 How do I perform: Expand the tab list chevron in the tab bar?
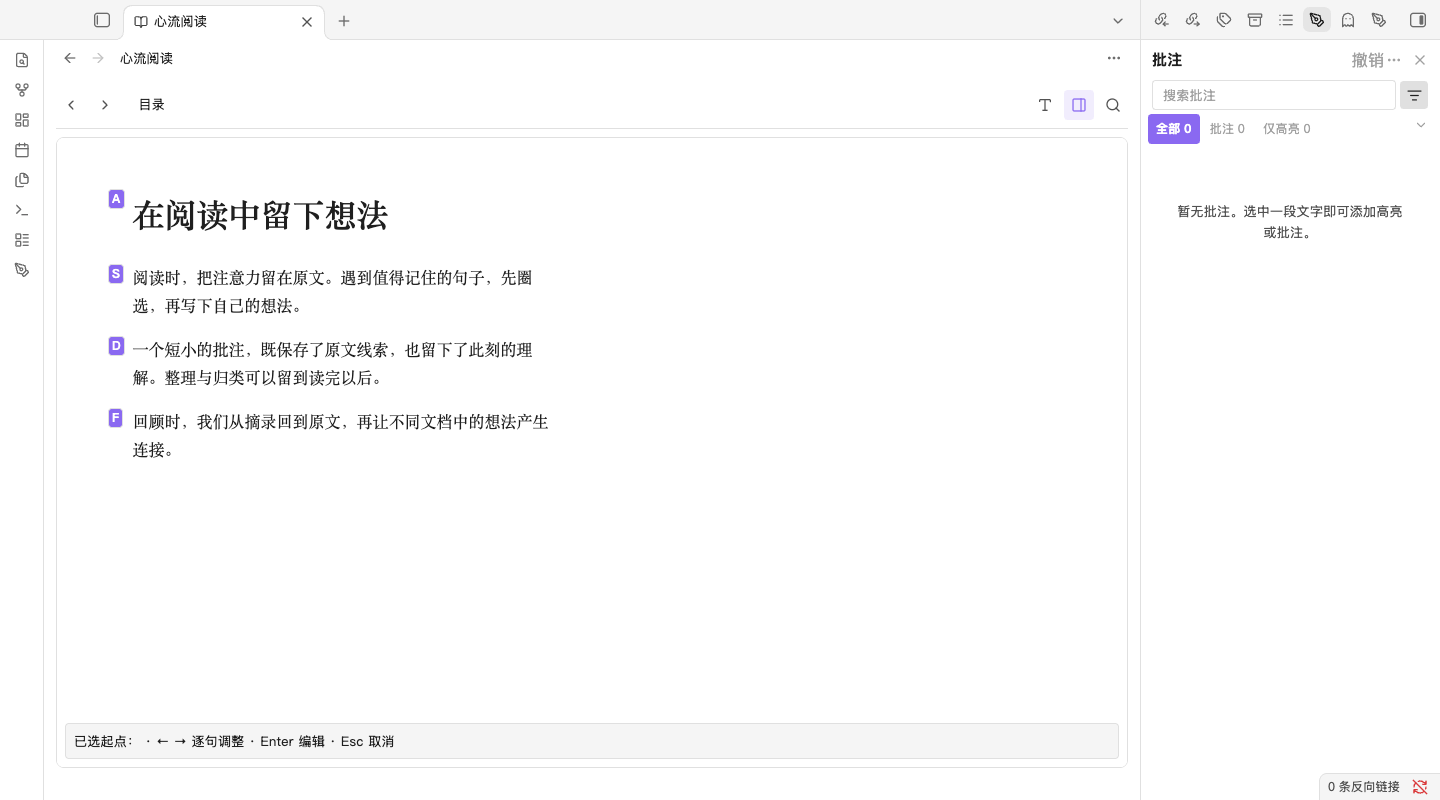pos(1118,21)
